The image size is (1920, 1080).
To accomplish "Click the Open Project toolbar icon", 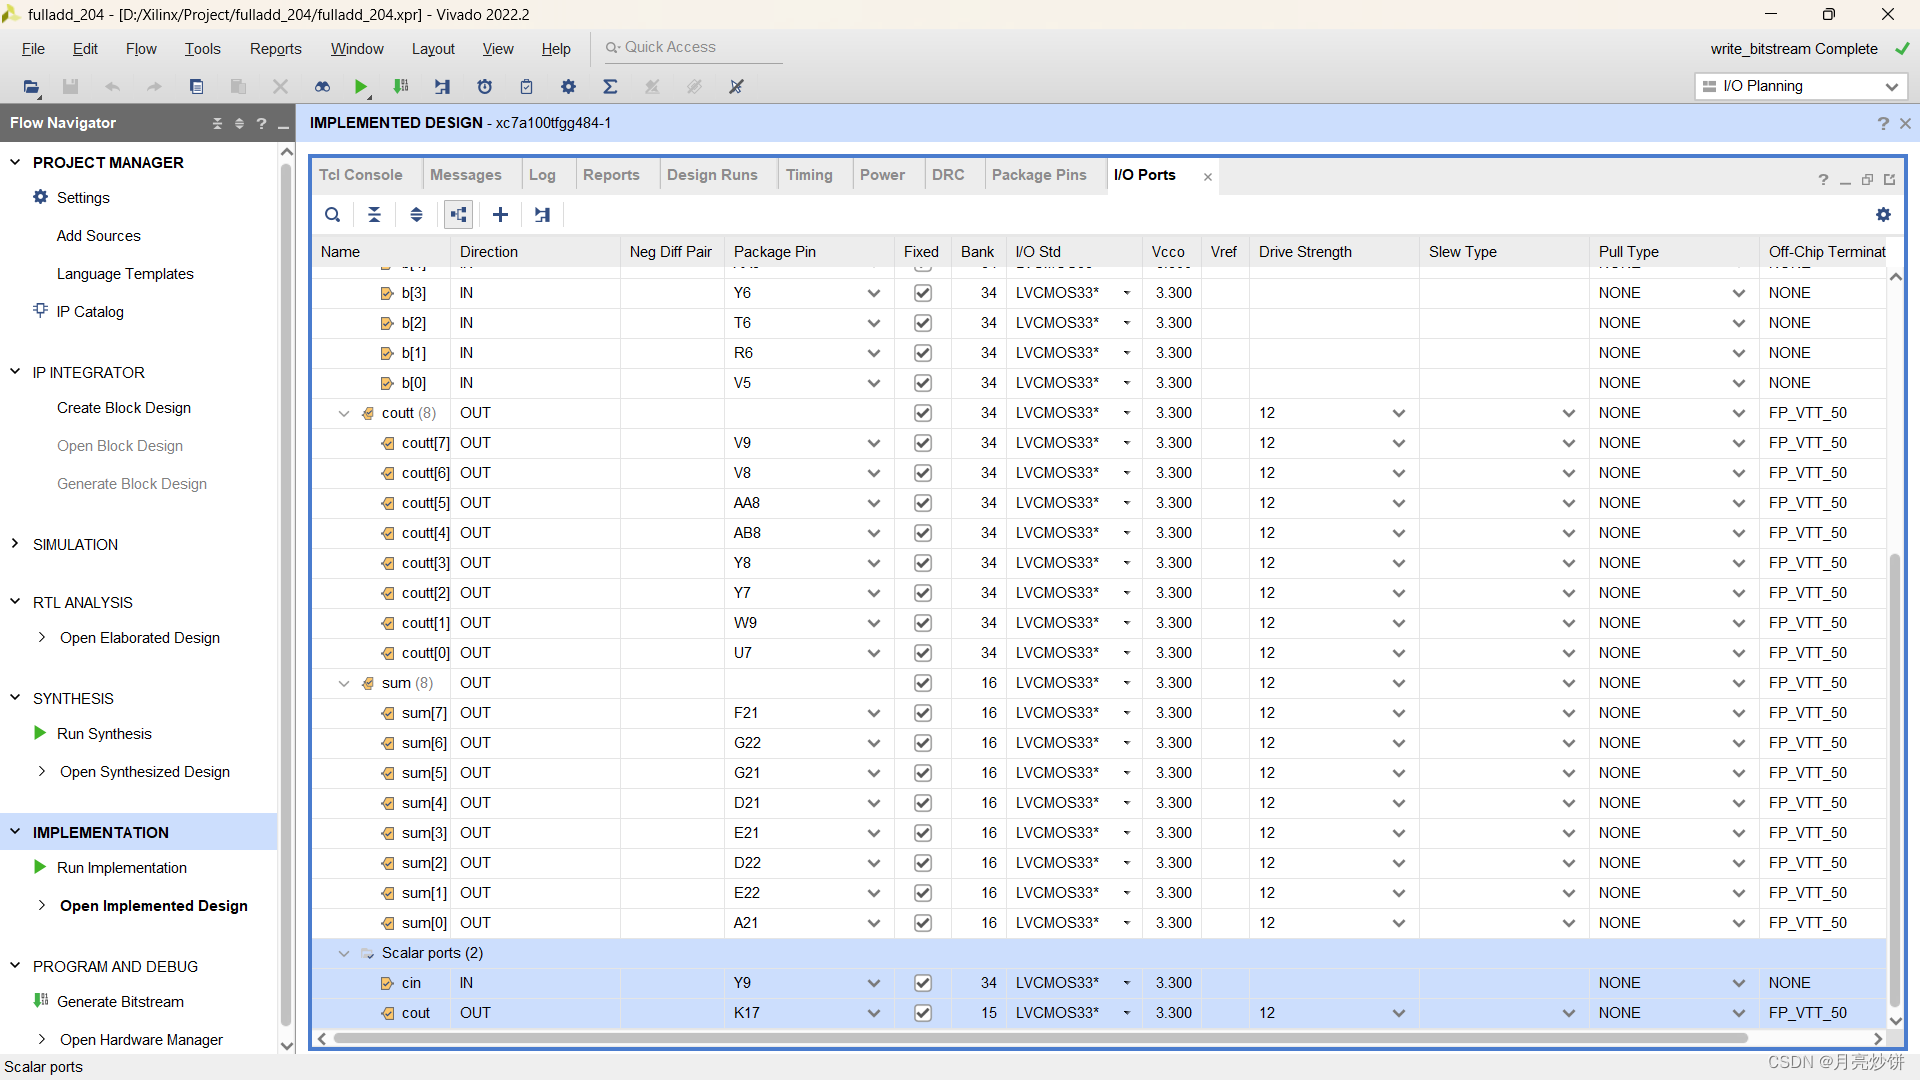I will tap(31, 87).
